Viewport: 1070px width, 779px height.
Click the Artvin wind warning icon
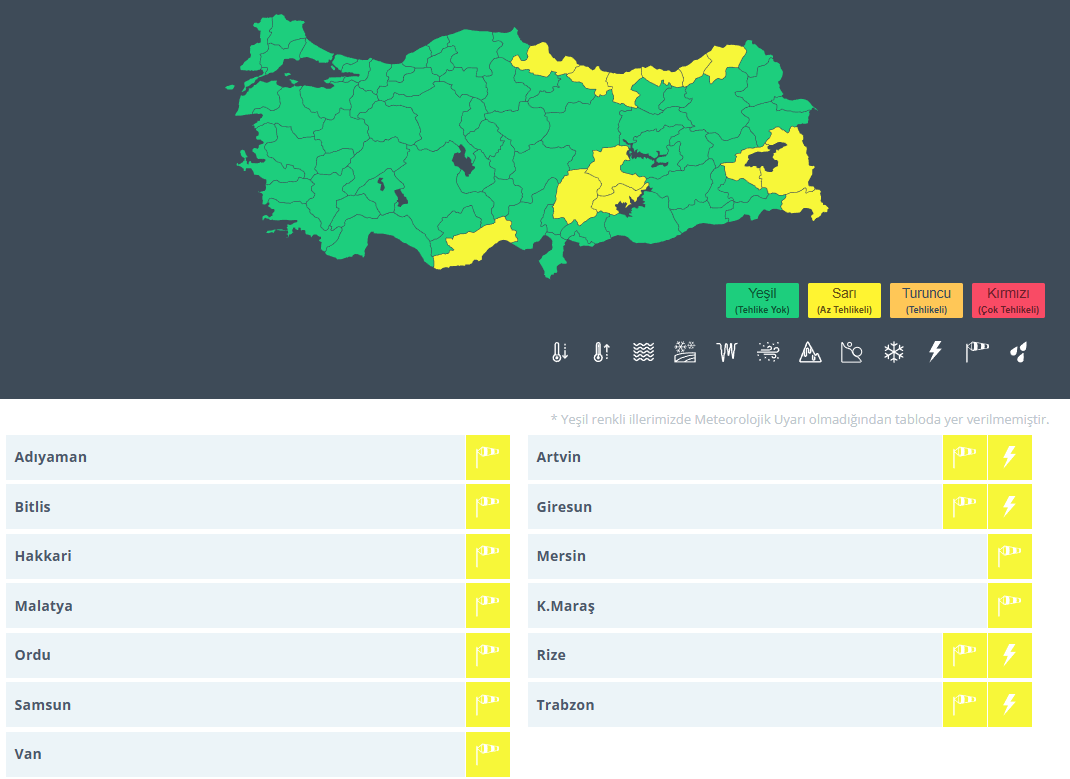pyautogui.click(x=964, y=457)
